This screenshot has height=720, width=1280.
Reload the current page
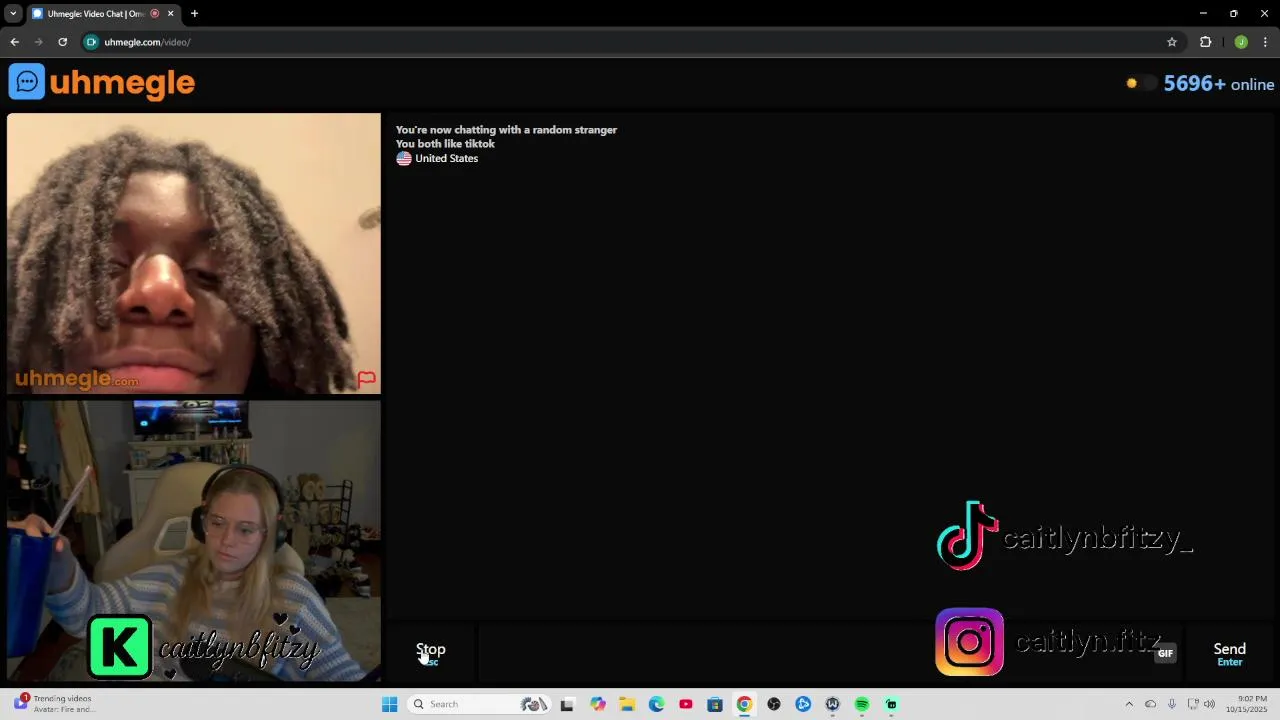click(62, 42)
